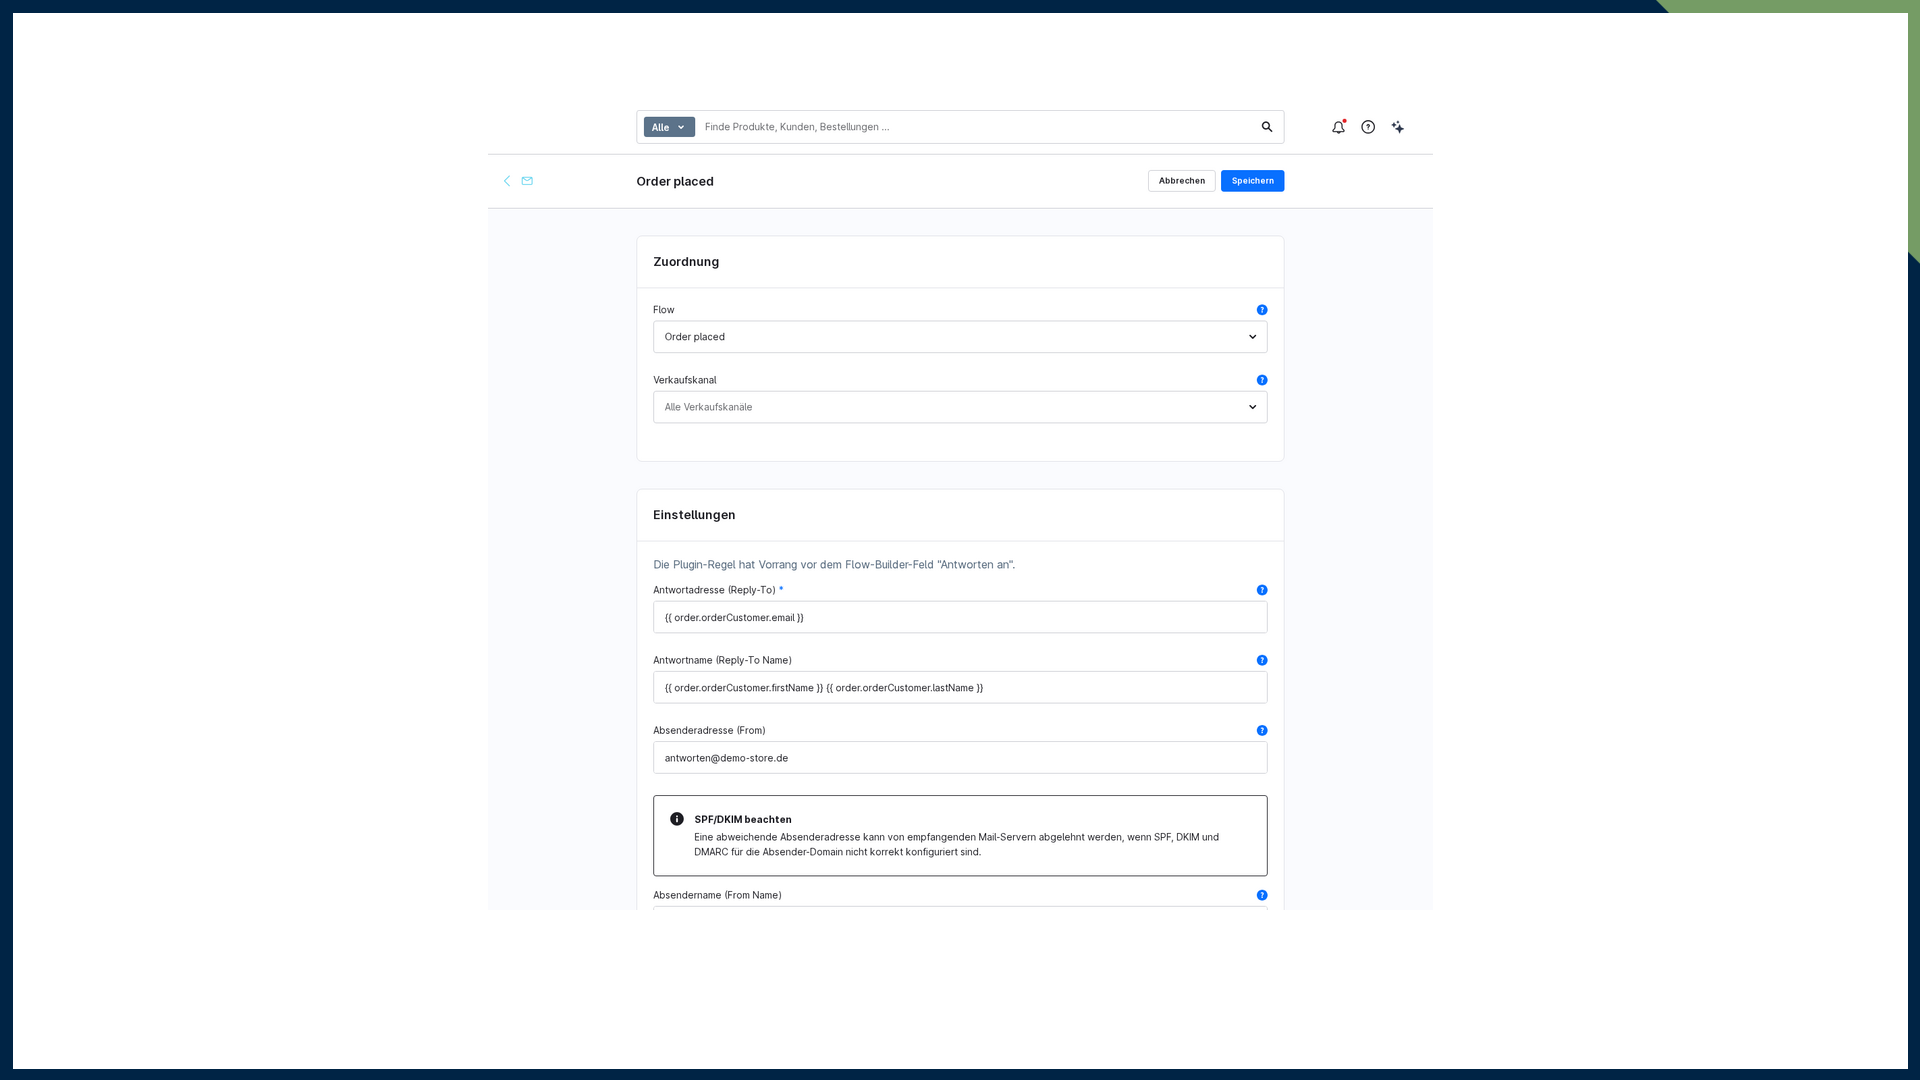1920x1080 pixels.
Task: Click the mail envelope icon beside back arrow
Action: [x=527, y=181]
